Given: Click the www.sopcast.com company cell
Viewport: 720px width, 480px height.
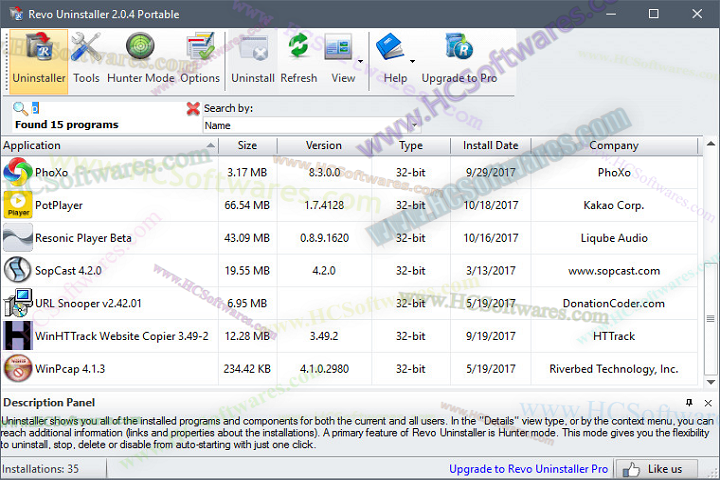Looking at the screenshot, I should (x=614, y=271).
